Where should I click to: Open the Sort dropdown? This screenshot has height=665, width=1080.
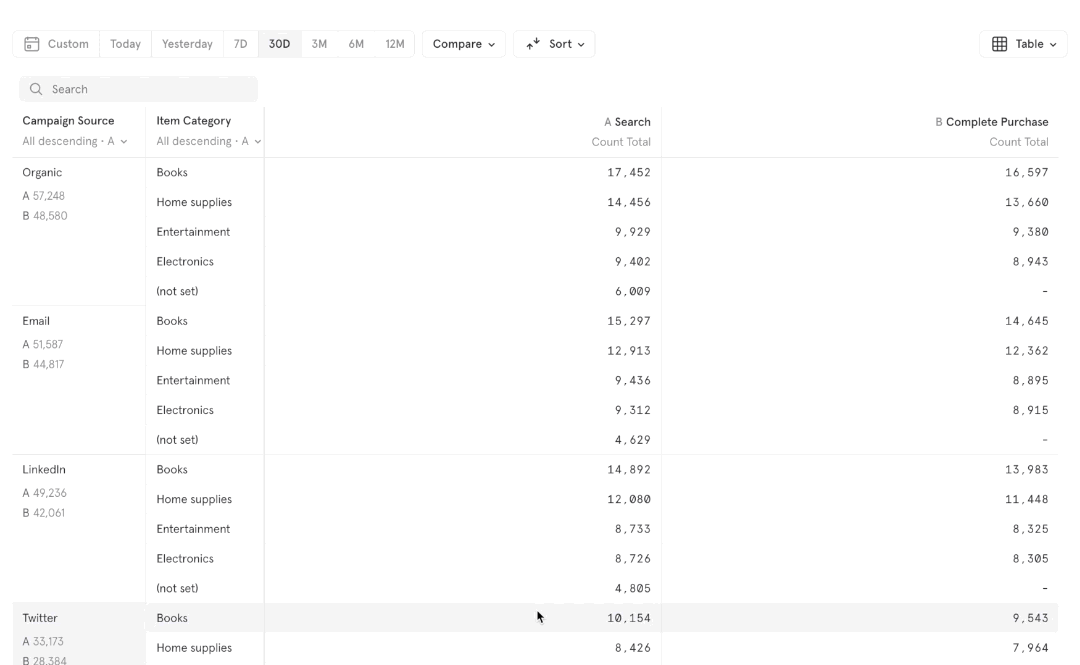tap(554, 44)
